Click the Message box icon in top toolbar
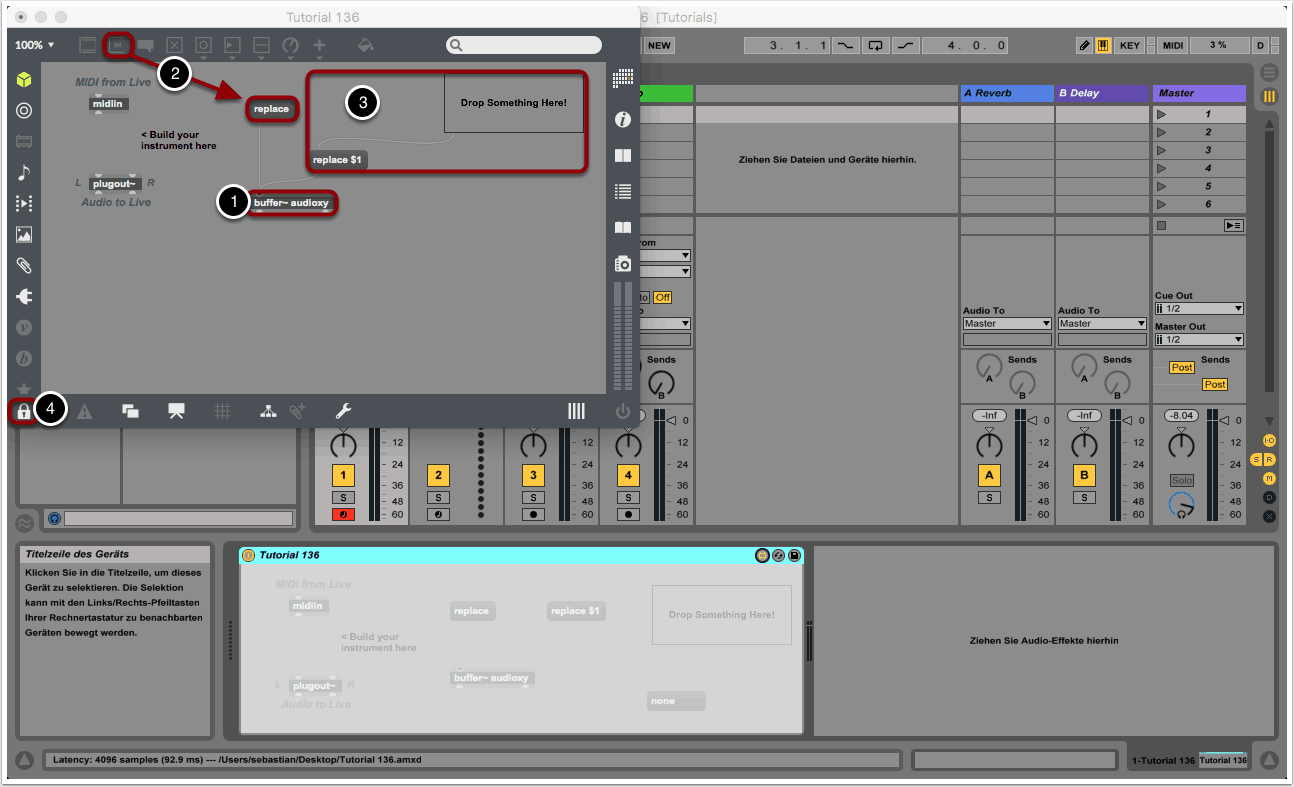The height and width of the screenshot is (787, 1294). pyautogui.click(x=120, y=45)
